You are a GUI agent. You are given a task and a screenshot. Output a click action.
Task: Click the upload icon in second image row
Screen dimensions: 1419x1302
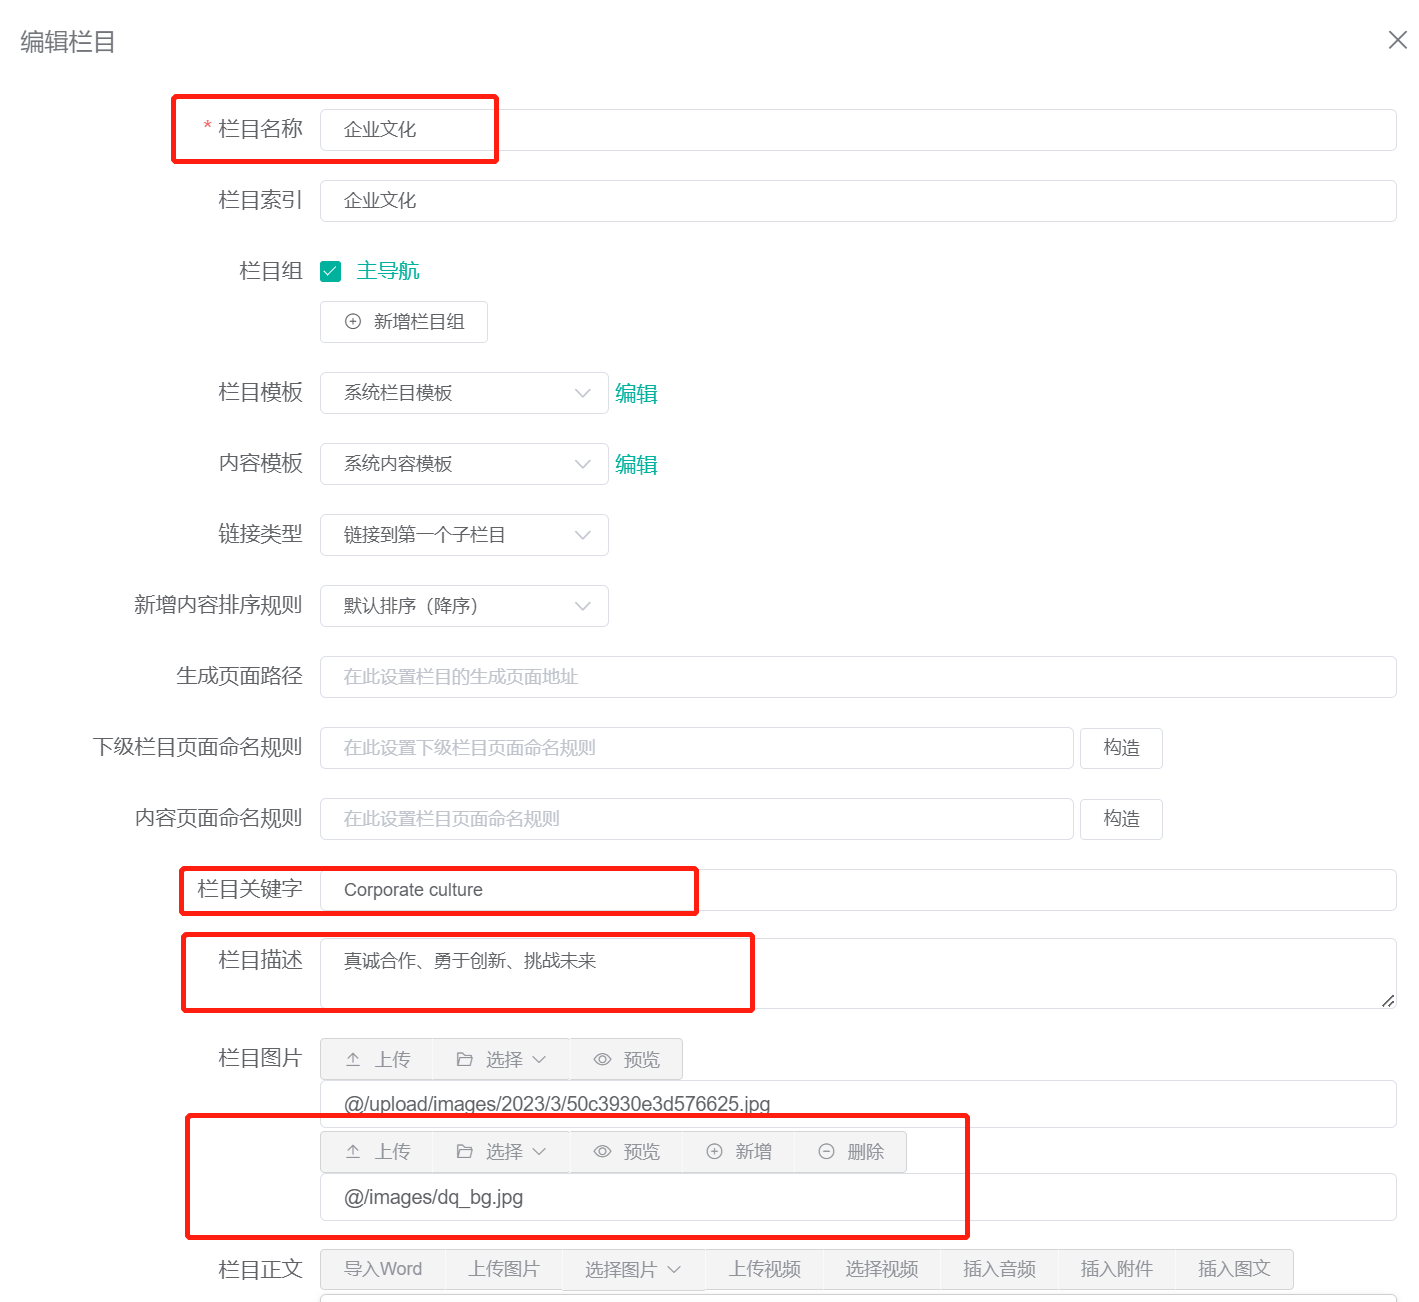tap(352, 1151)
